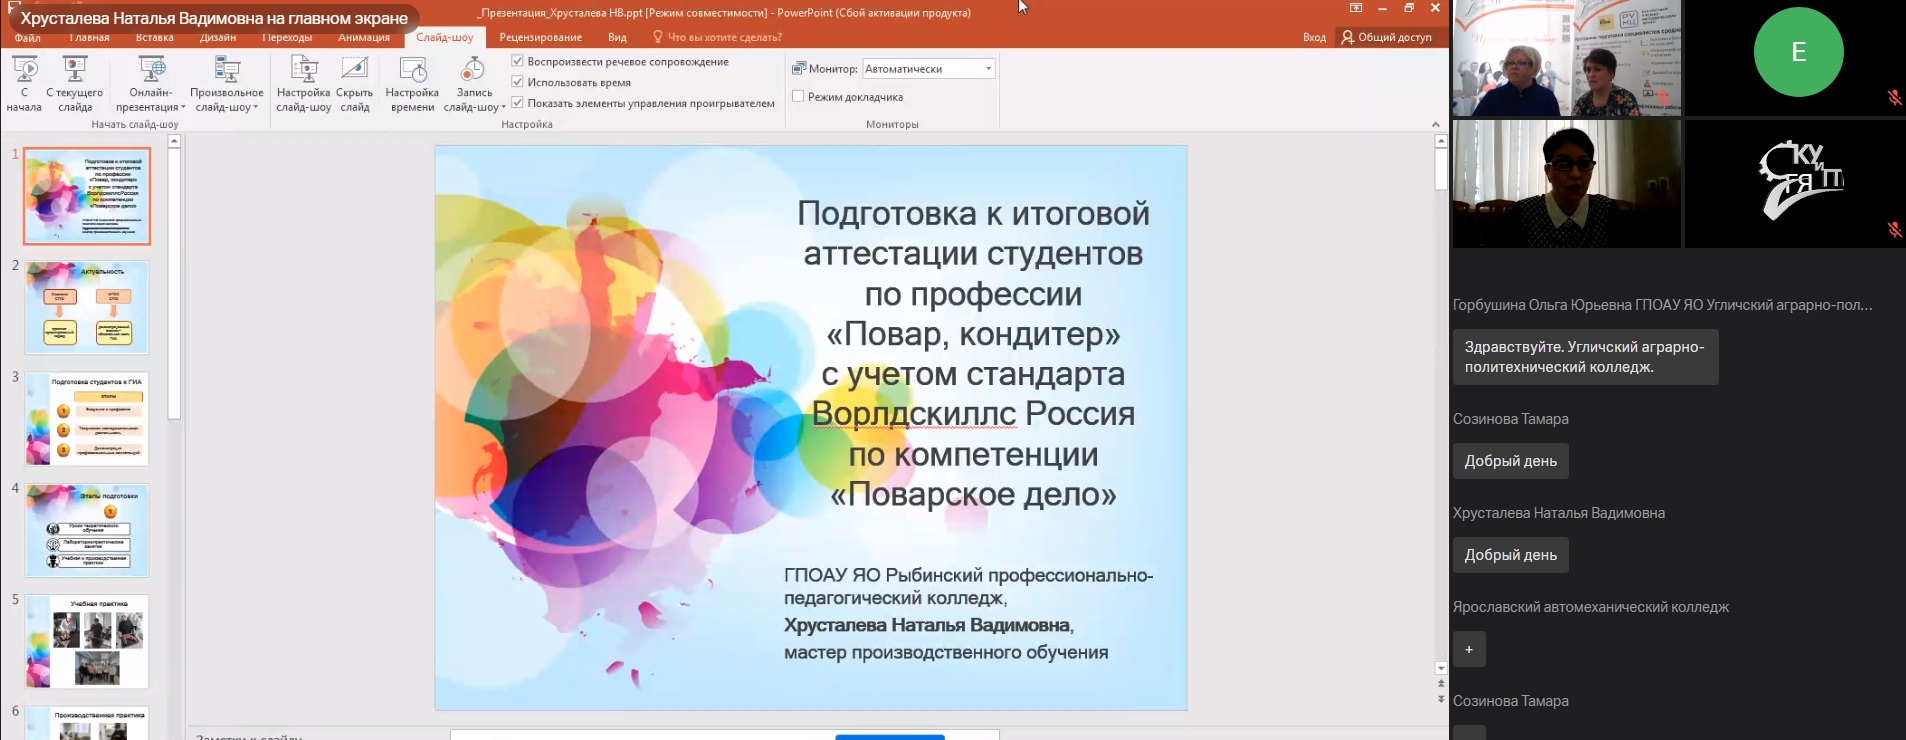Click 'Что вы хотите сделать?' search field

click(x=717, y=37)
